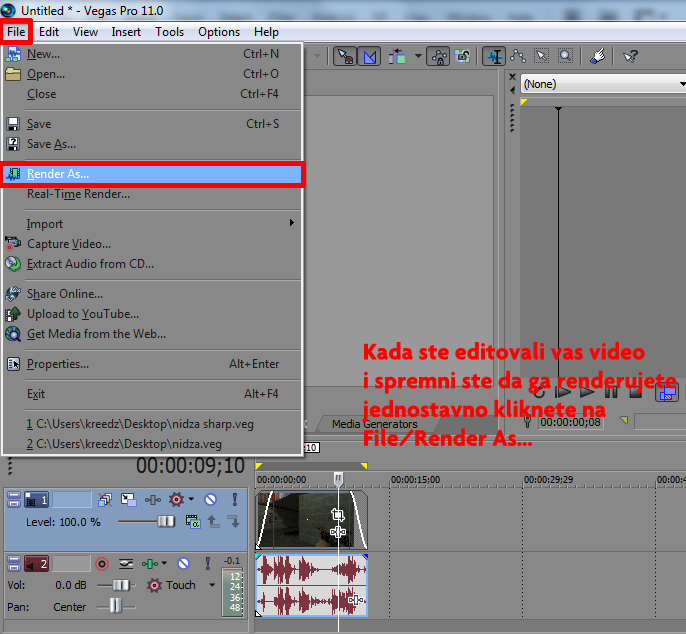Select the Selection edit tool
This screenshot has height=634, width=686.
pos(542,56)
